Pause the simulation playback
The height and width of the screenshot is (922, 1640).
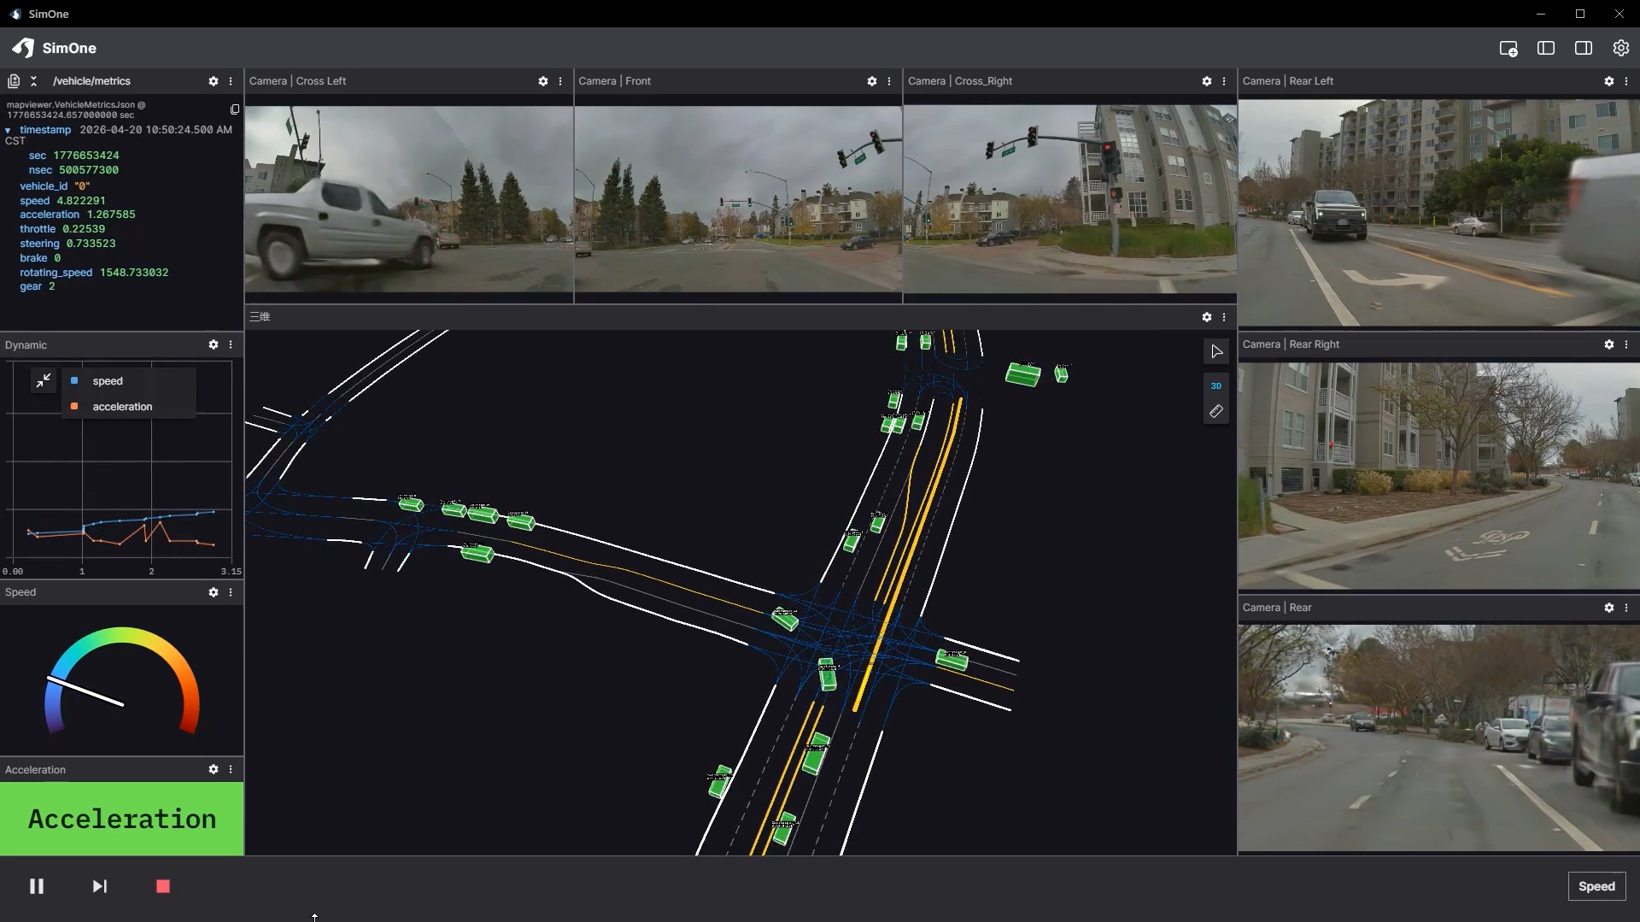[x=37, y=886]
